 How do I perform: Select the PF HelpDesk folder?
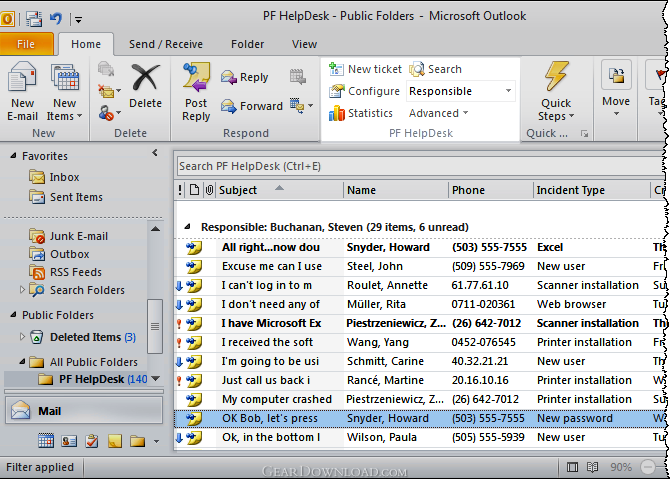click(93, 379)
